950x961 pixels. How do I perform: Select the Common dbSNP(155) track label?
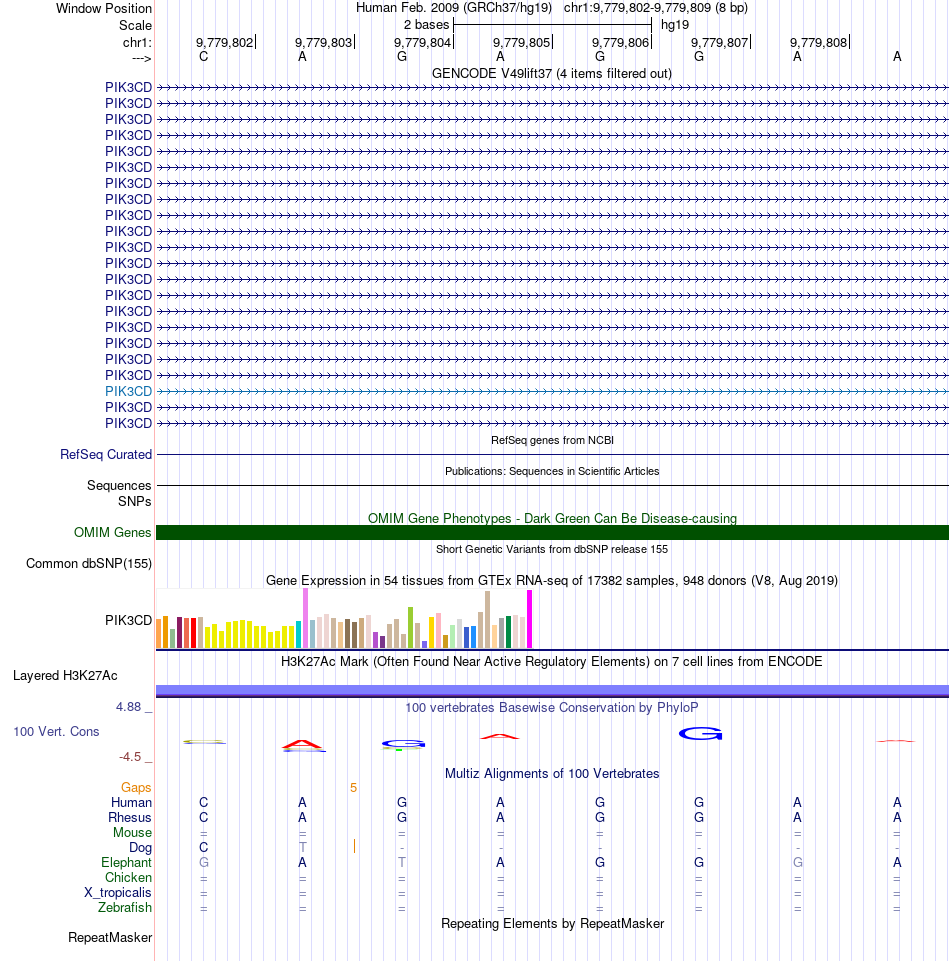pyautogui.click(x=89, y=564)
